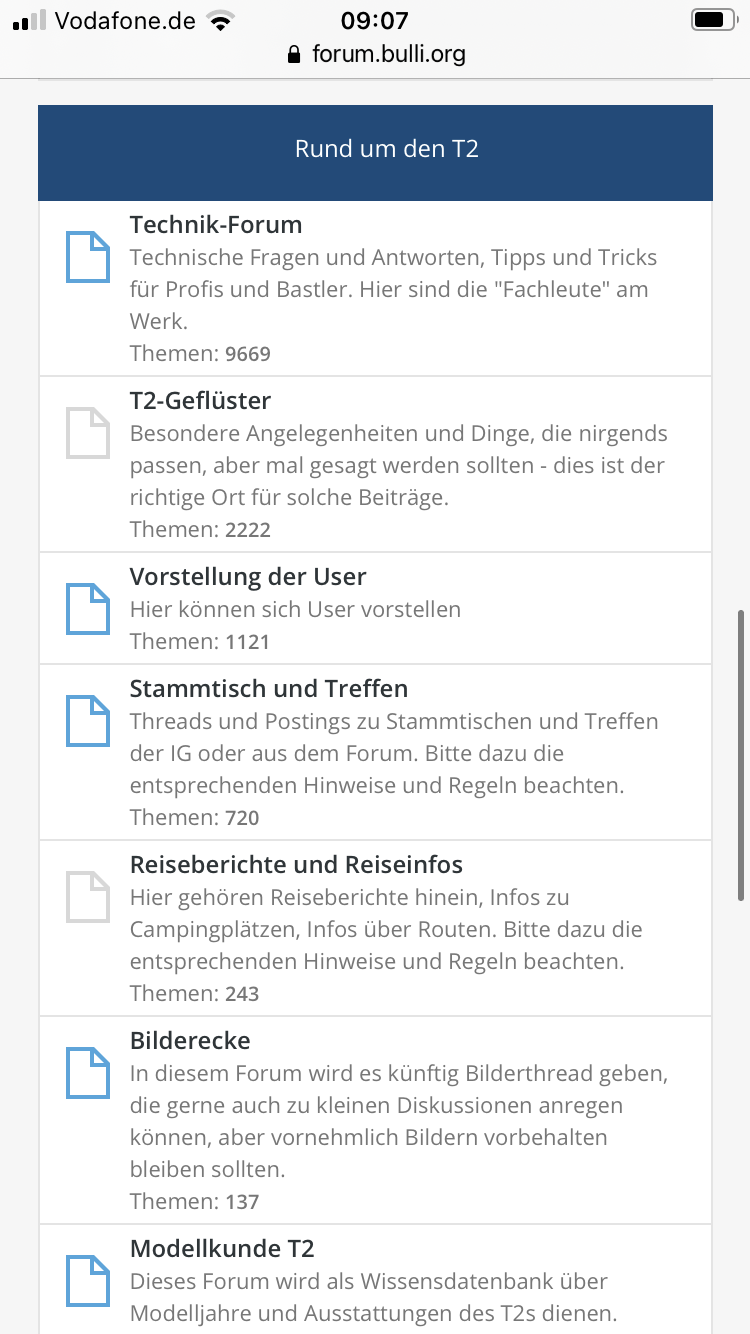Select the Modellkunde T2 forum title
Image resolution: width=750 pixels, height=1334 pixels.
222,1249
